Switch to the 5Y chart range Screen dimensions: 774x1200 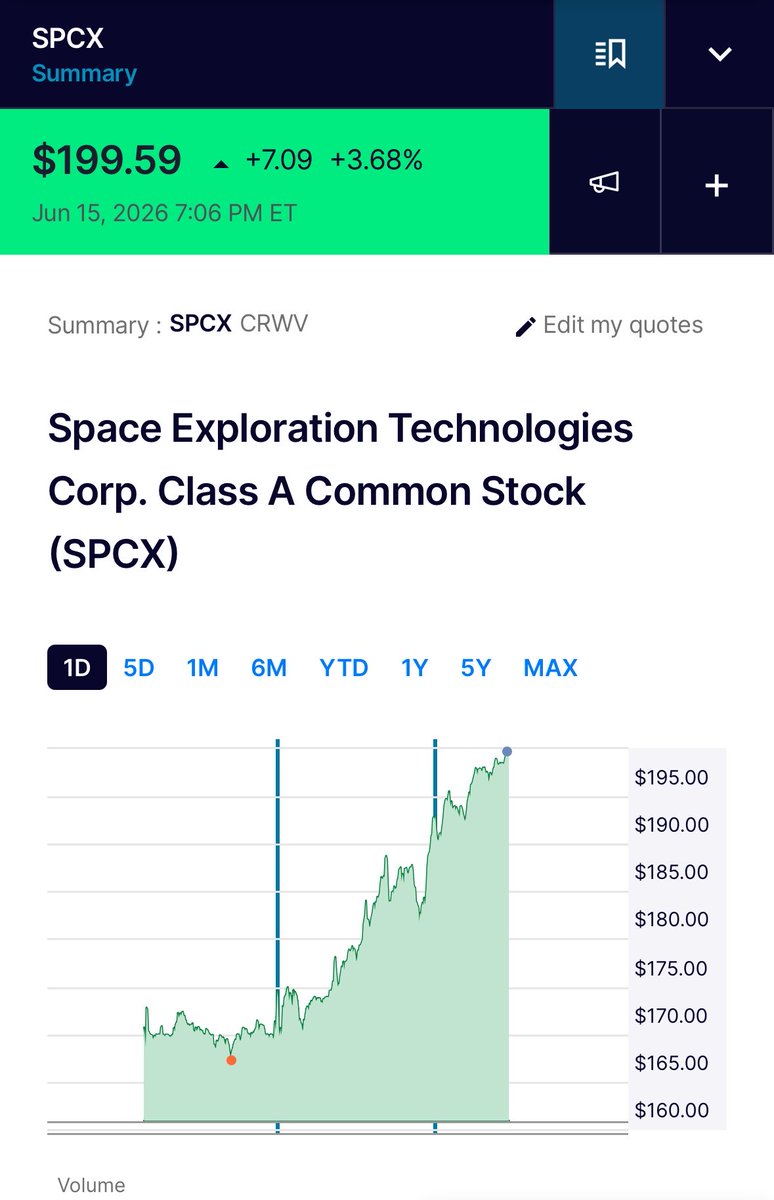click(x=476, y=668)
